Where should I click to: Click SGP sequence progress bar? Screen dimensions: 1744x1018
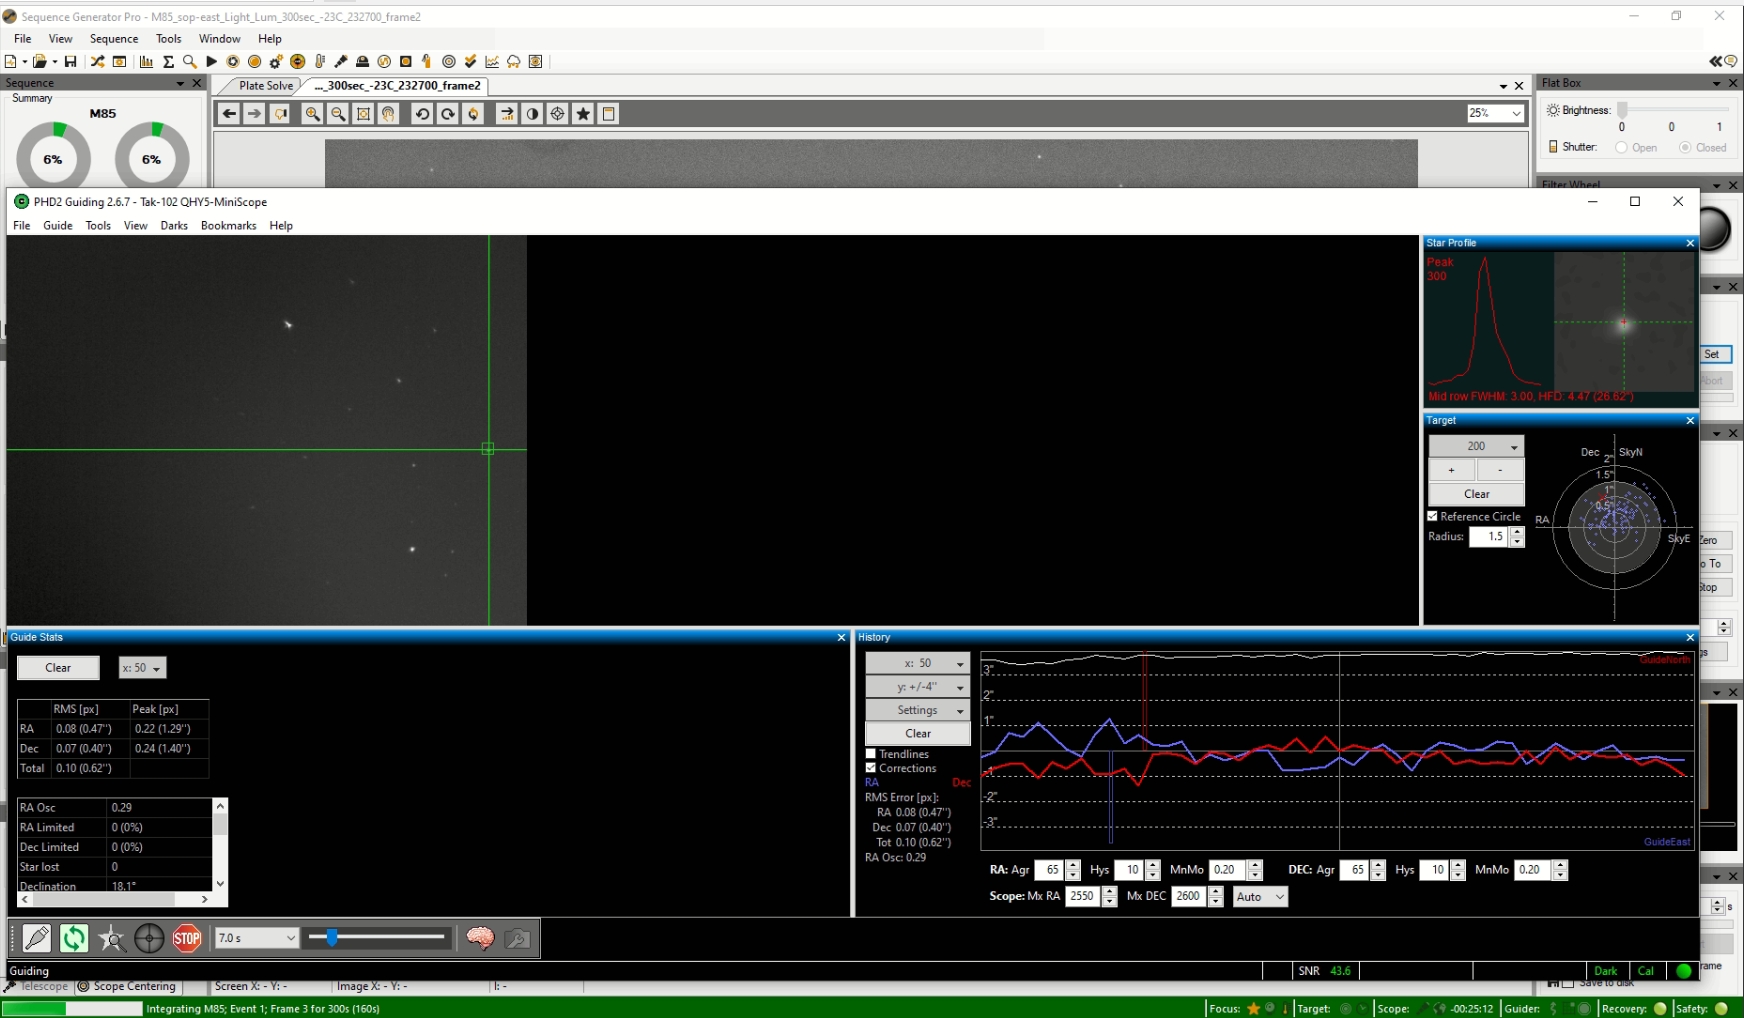point(72,1008)
